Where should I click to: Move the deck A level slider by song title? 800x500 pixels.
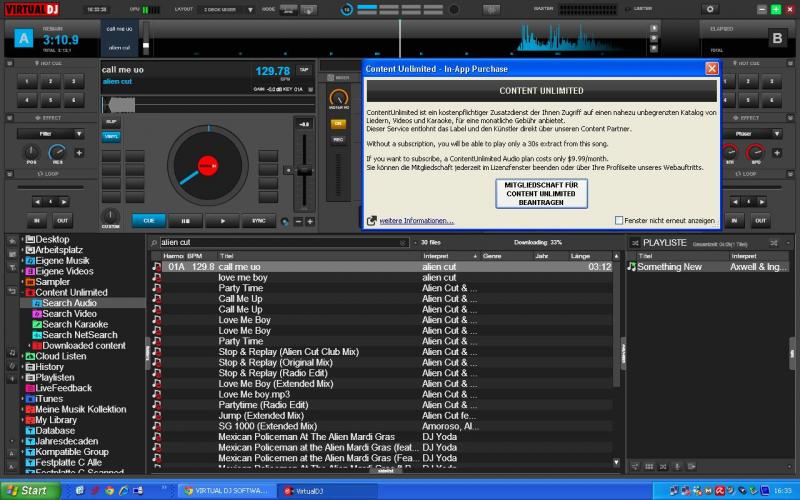point(146,47)
